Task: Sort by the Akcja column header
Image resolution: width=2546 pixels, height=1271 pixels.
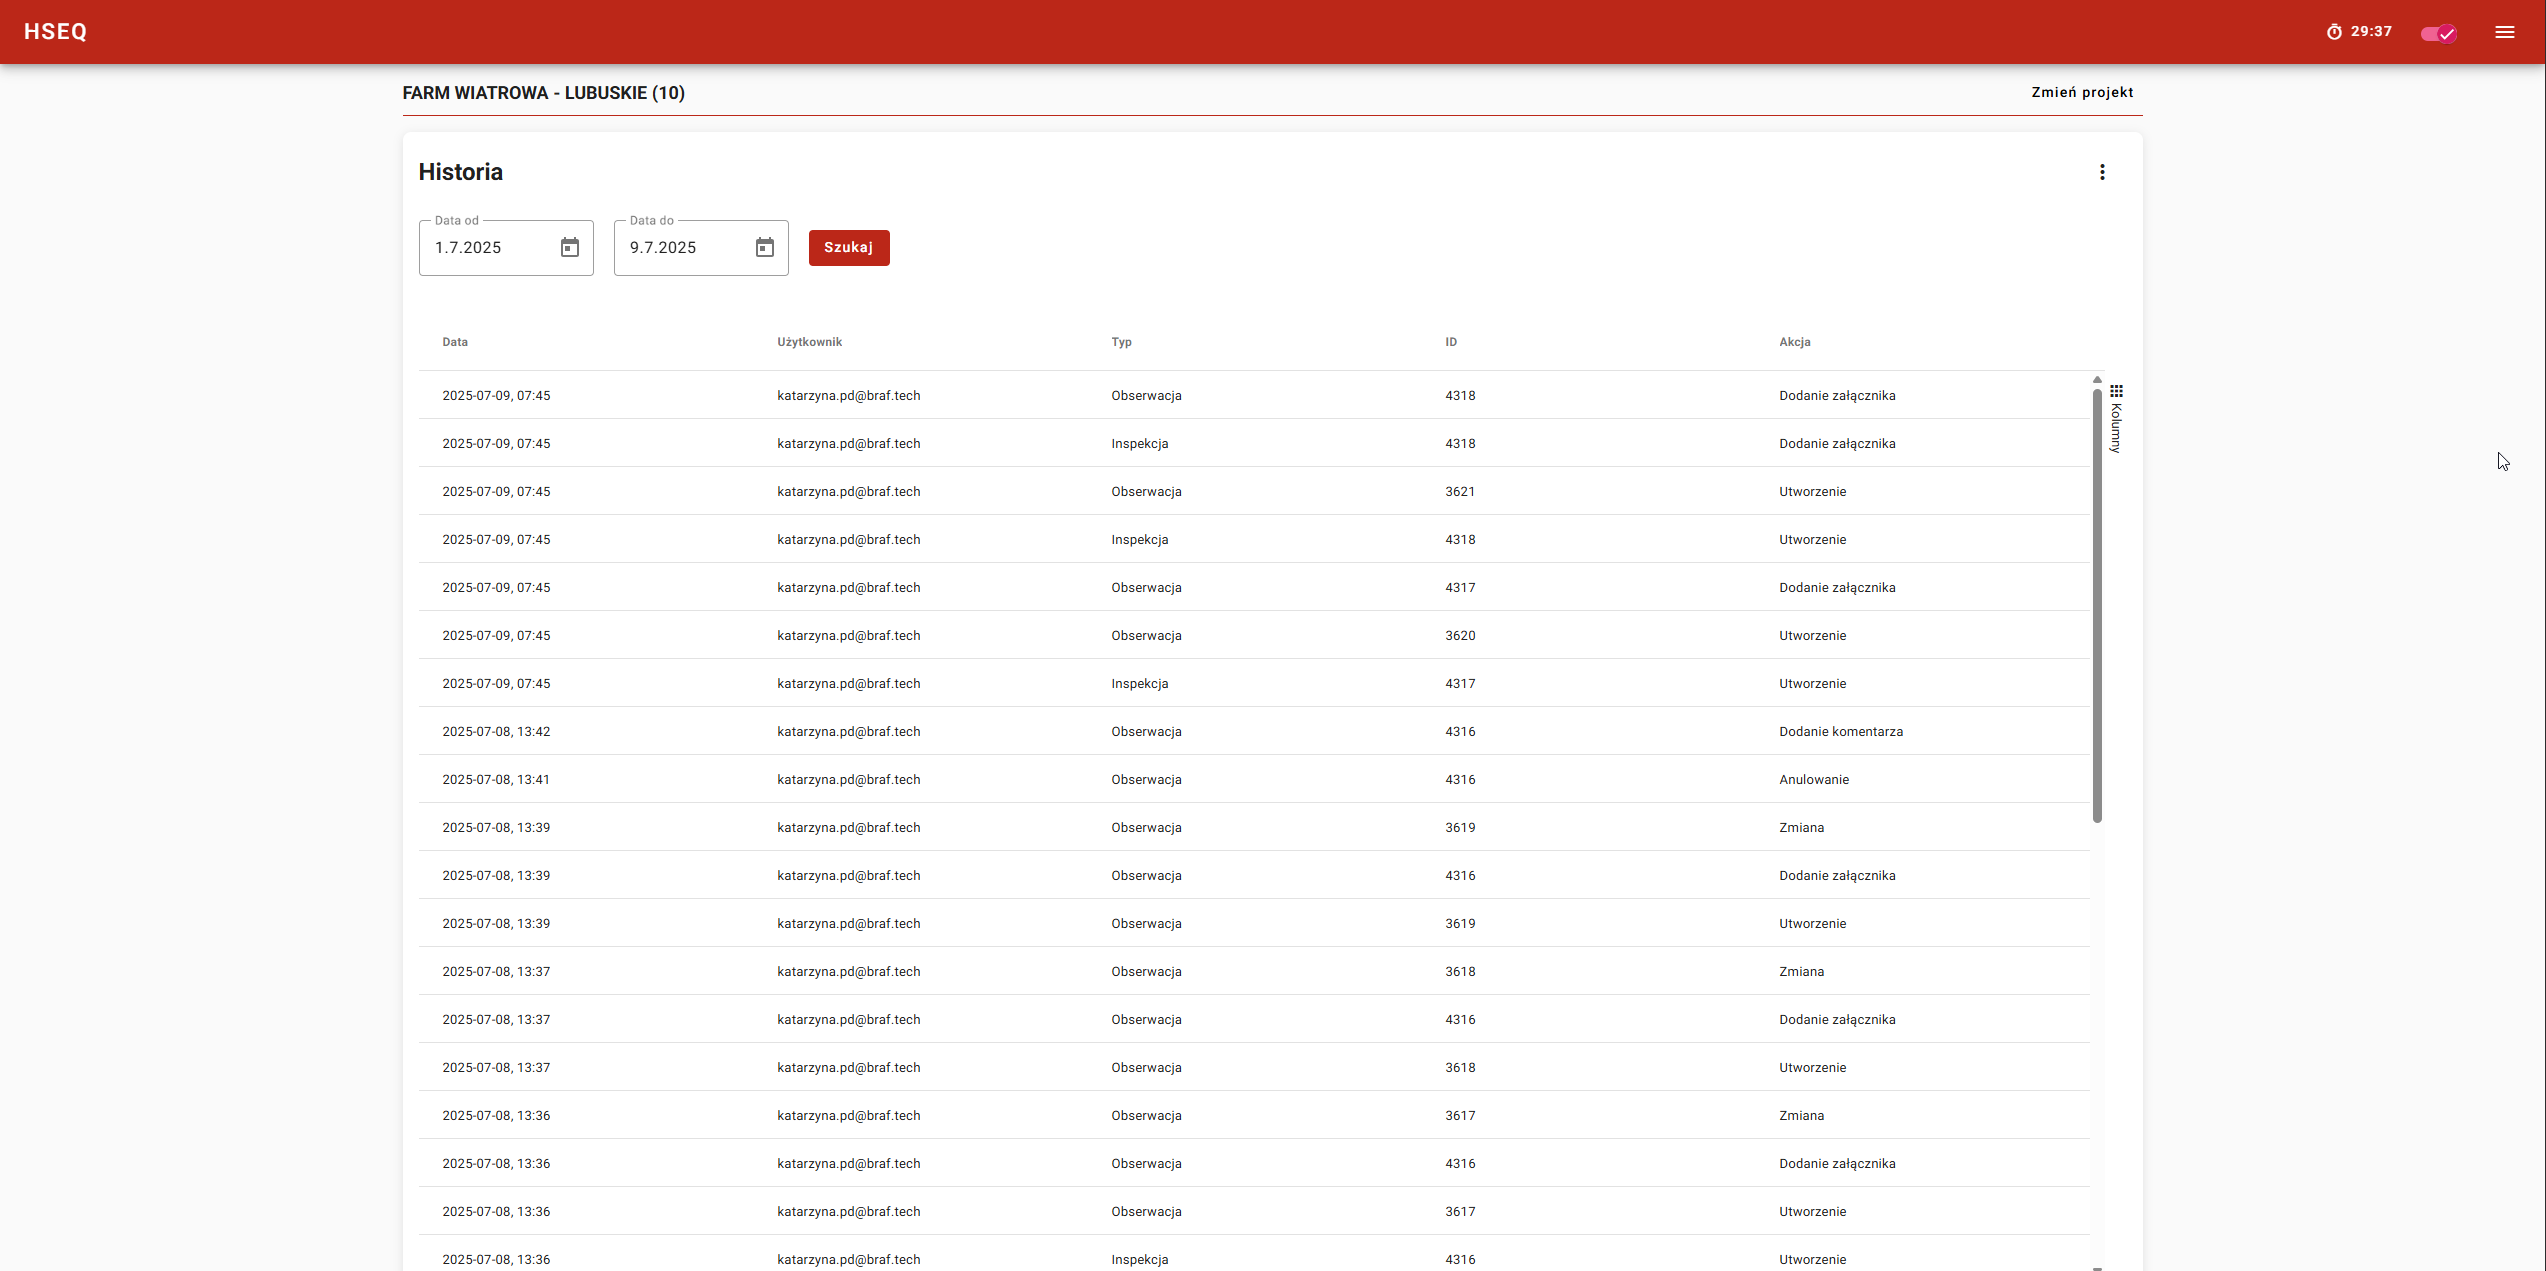Action: [1794, 342]
